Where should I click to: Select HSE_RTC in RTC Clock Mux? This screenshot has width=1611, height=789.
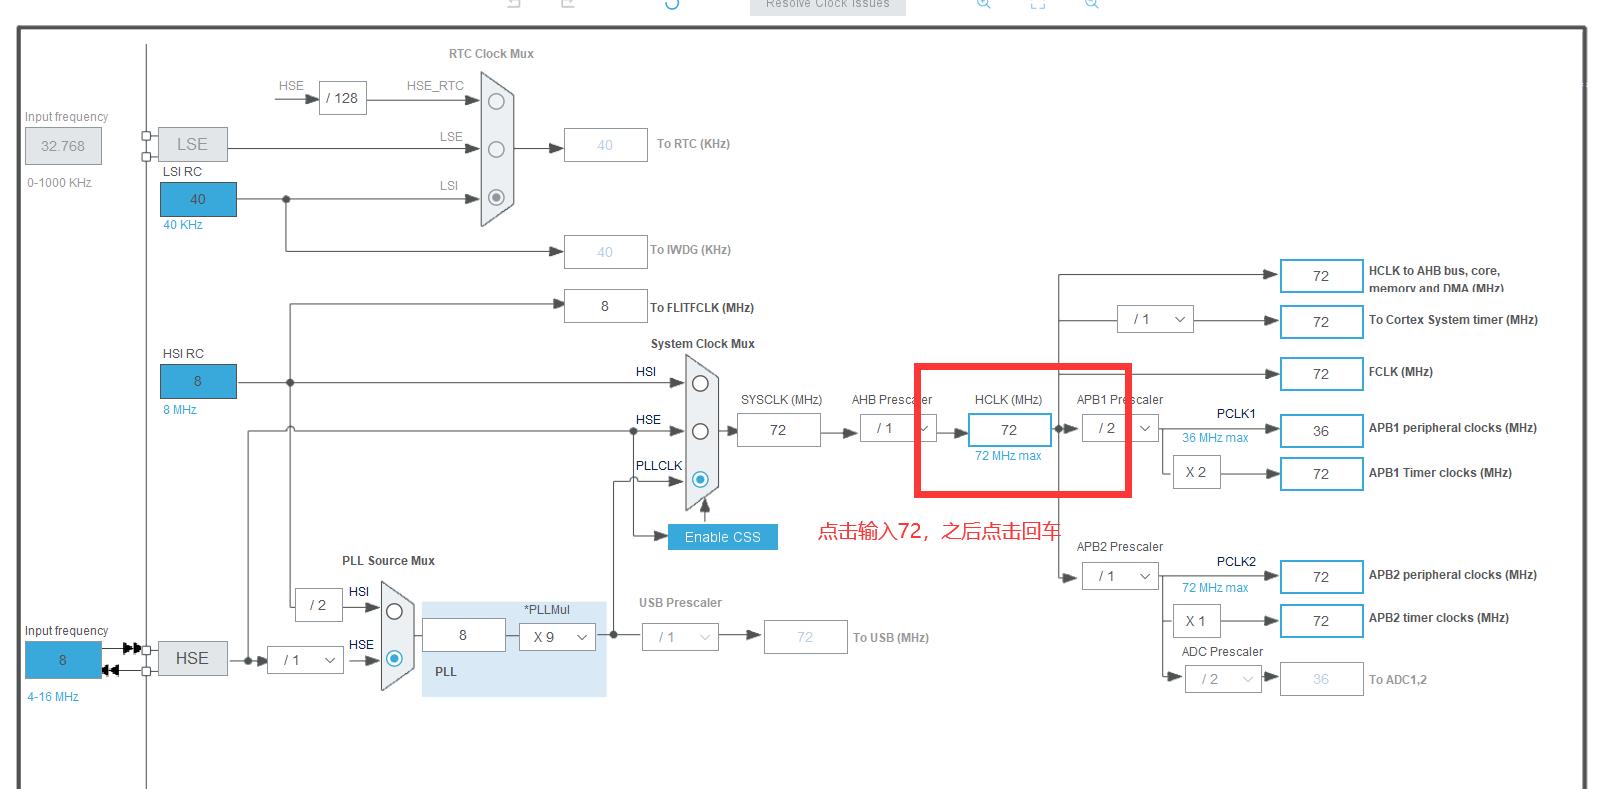click(x=496, y=101)
